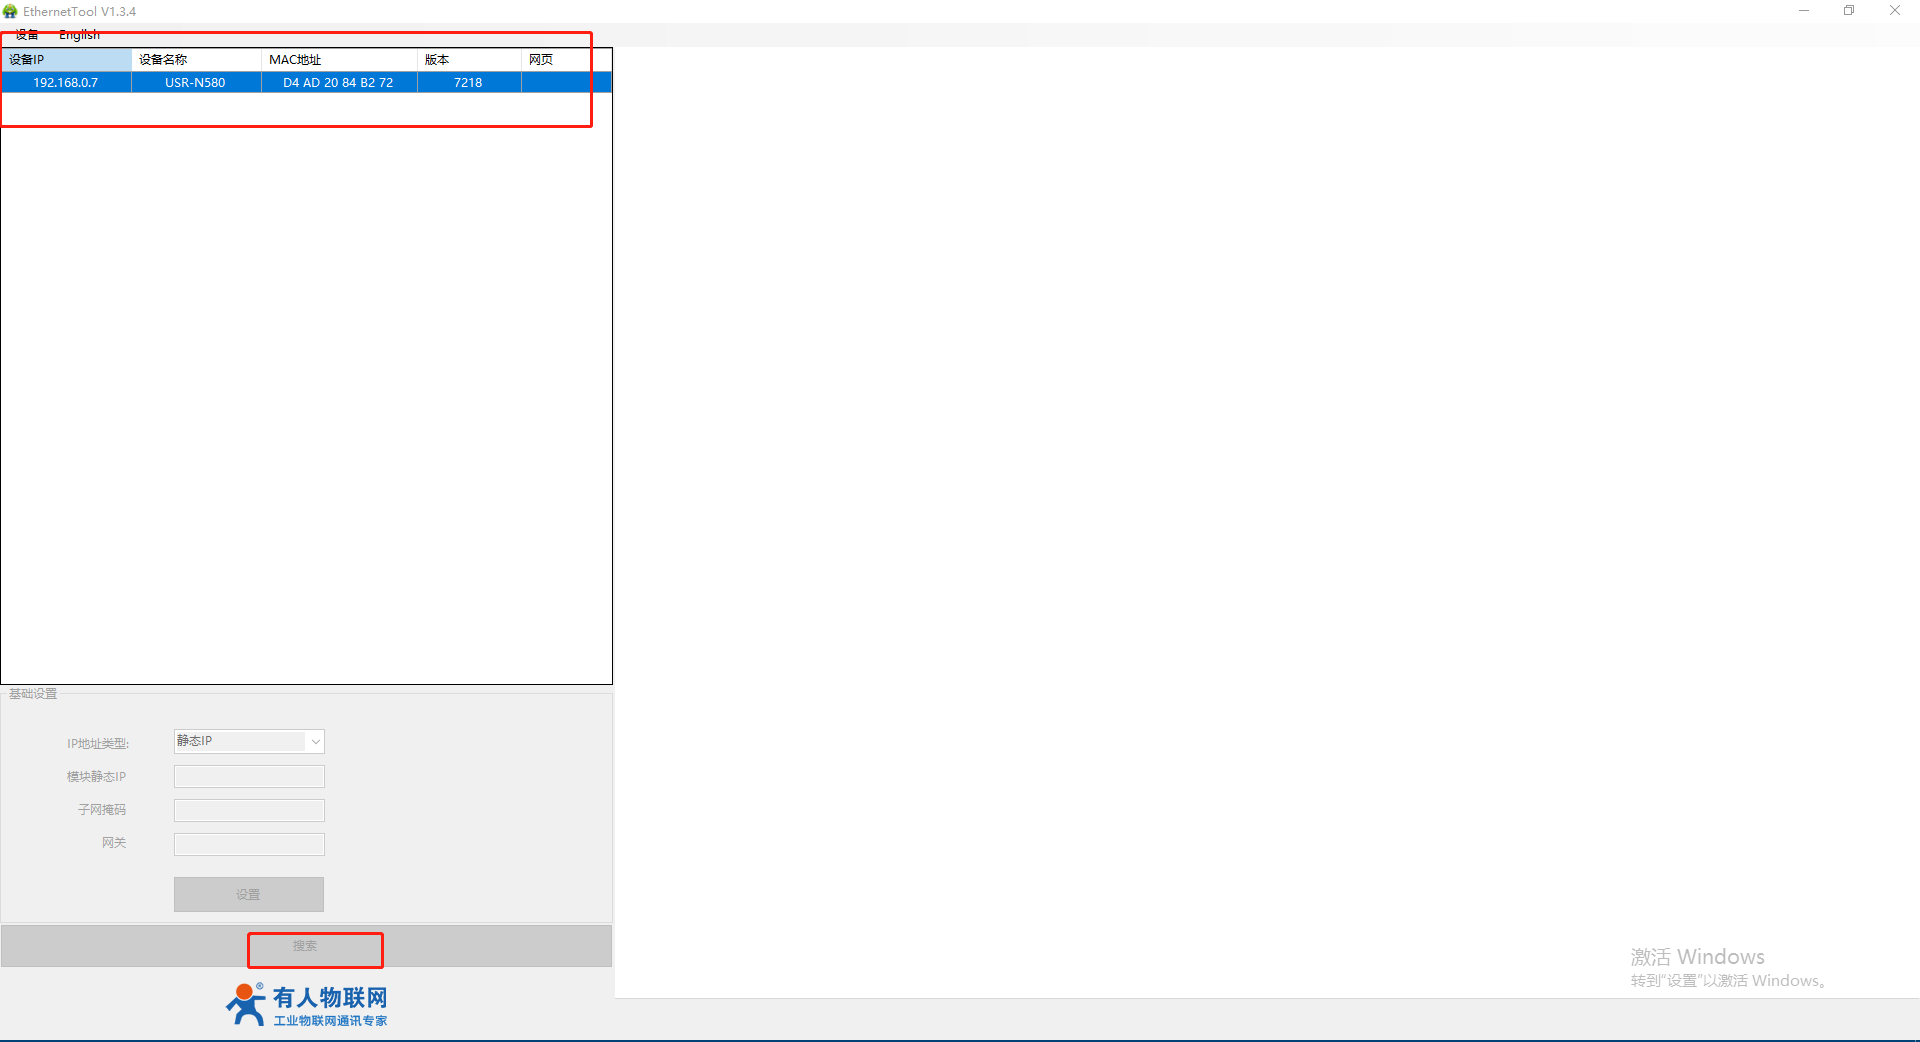
Task: Click the EthernetTool app icon in title bar
Action: click(10, 11)
